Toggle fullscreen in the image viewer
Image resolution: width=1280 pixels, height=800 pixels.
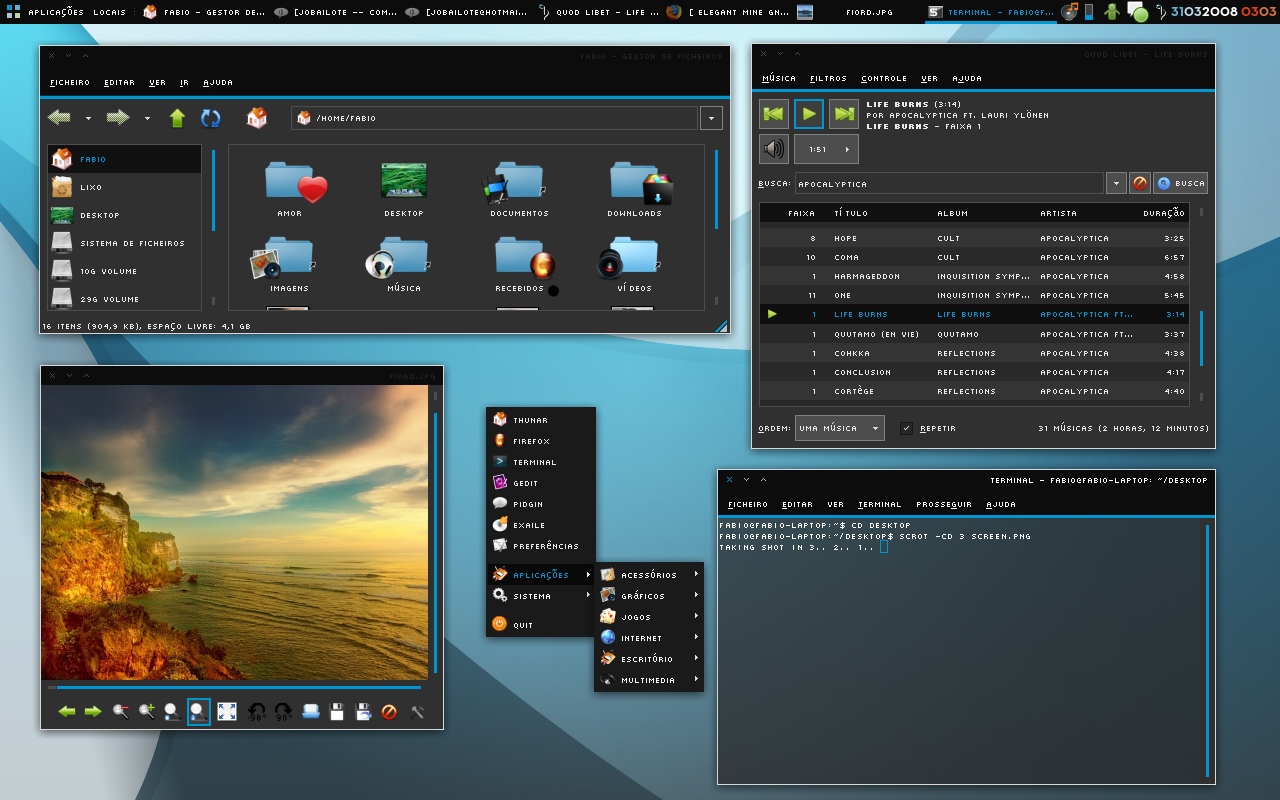point(227,712)
